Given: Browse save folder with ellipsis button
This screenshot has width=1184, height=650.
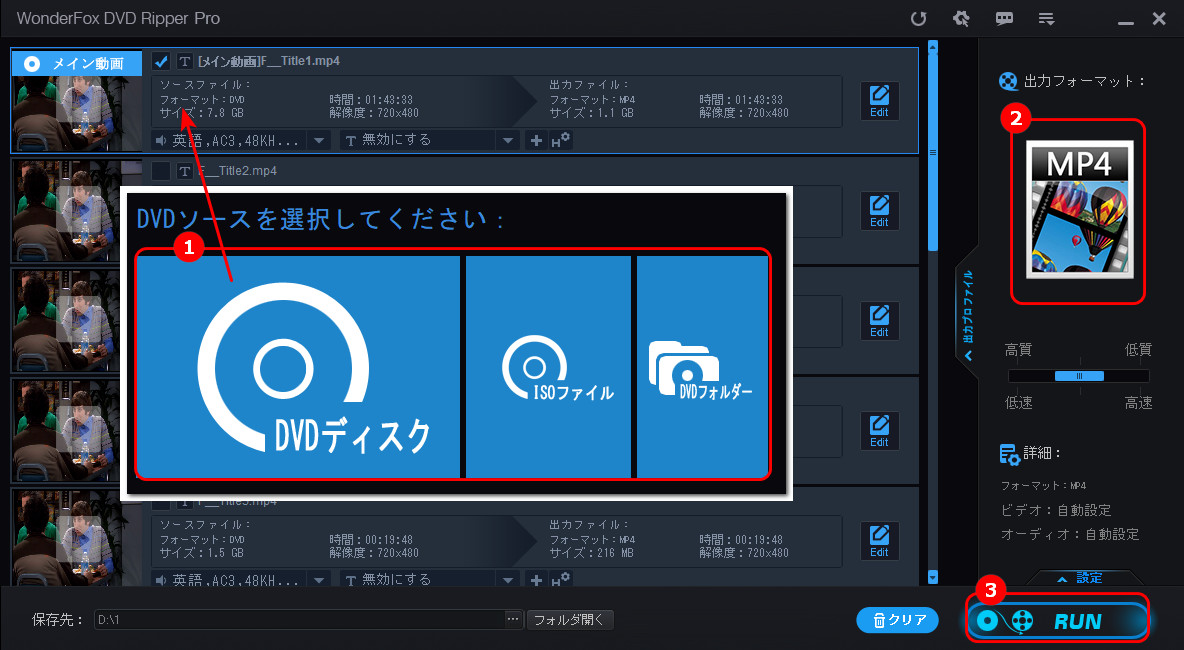Looking at the screenshot, I should point(513,620).
